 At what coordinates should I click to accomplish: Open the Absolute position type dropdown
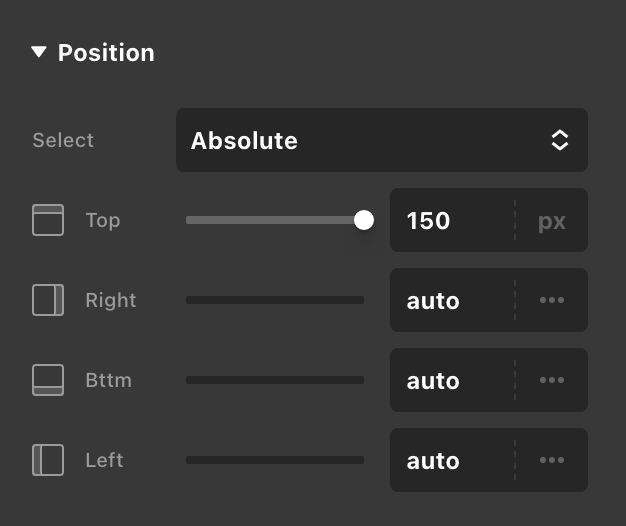(x=381, y=140)
